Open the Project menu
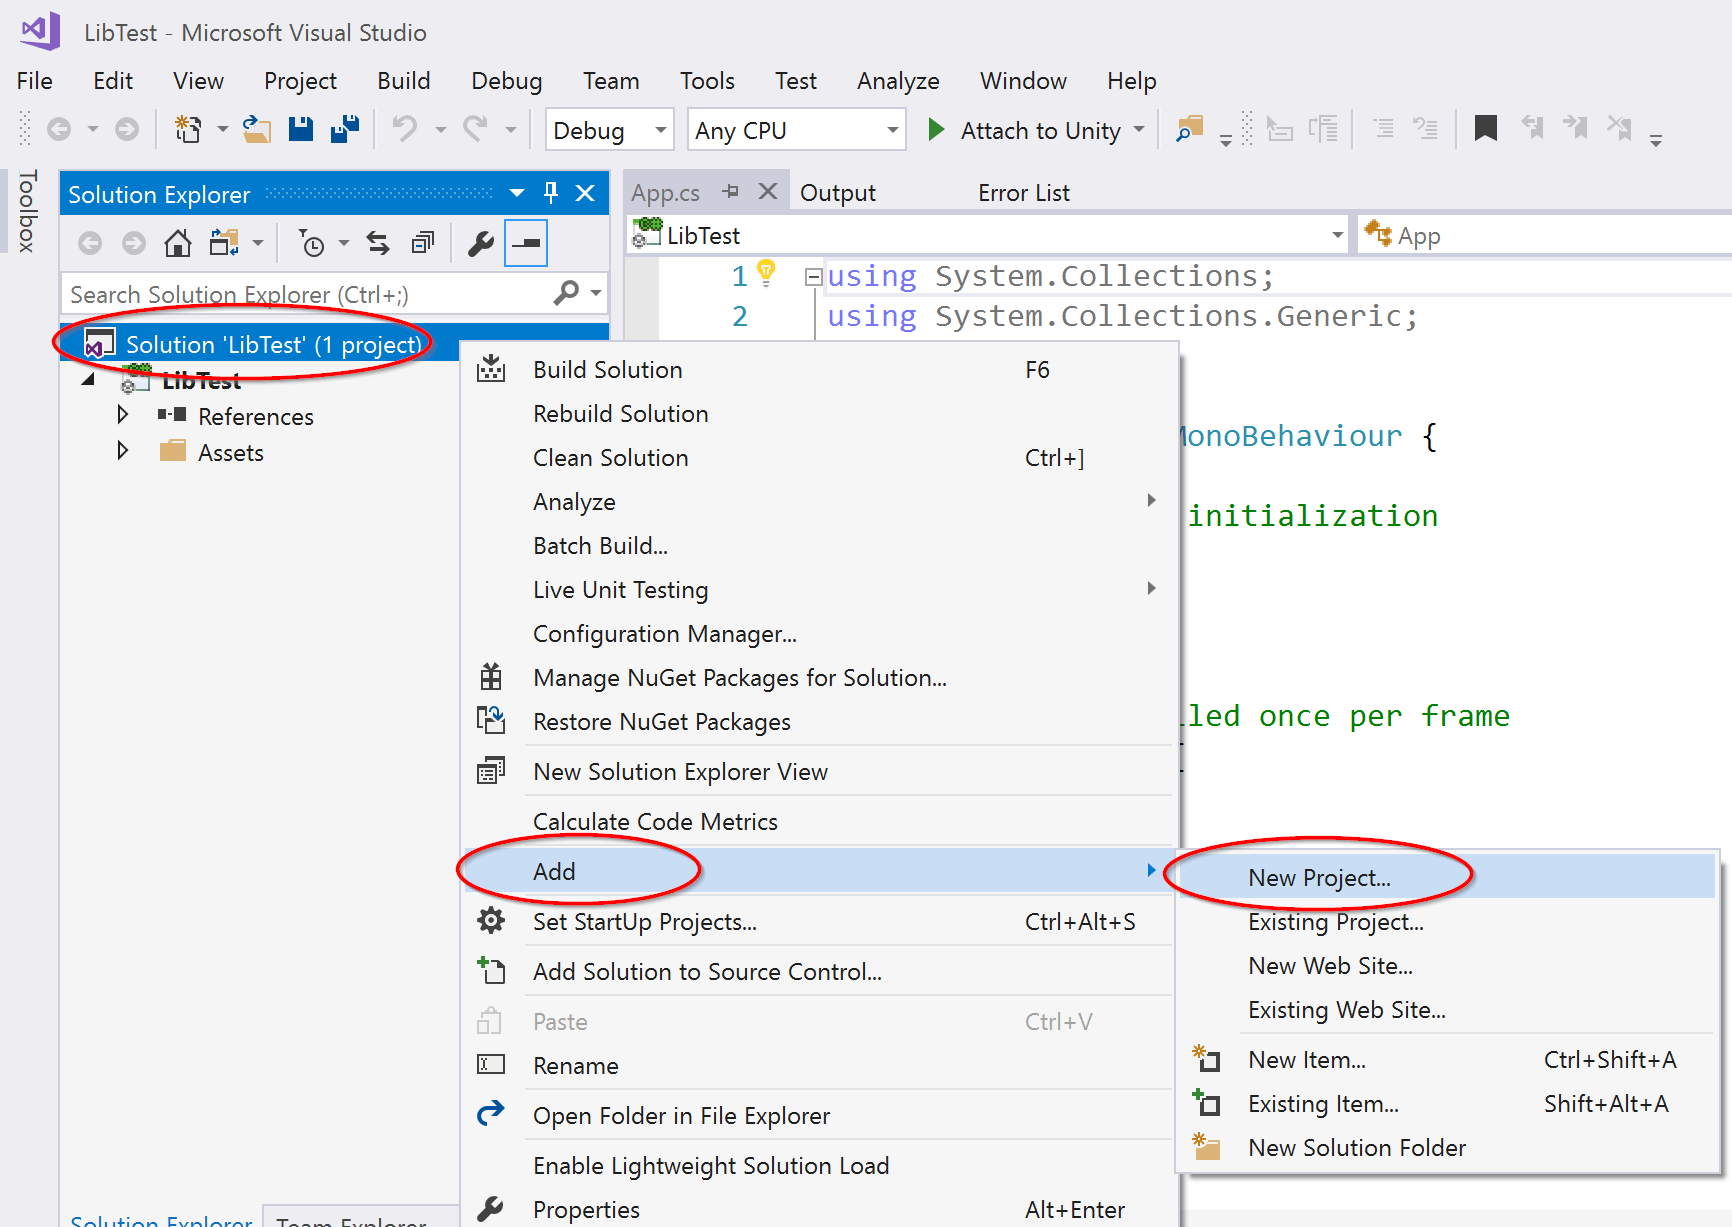The image size is (1732, 1227). pyautogui.click(x=300, y=81)
